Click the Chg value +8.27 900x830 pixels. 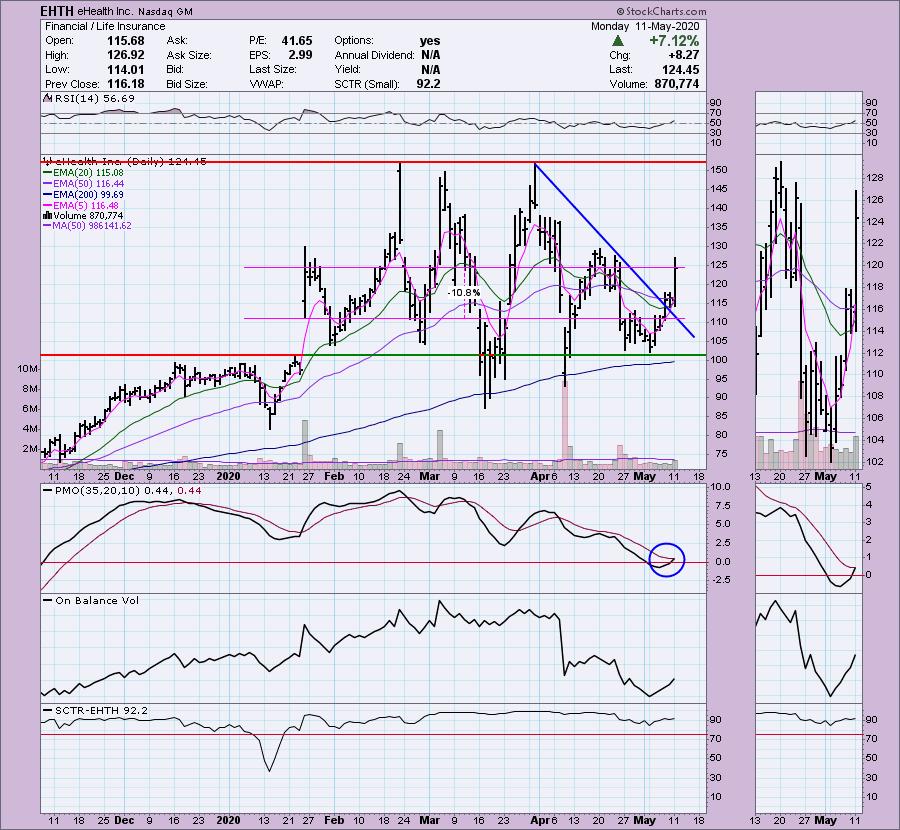684,55
